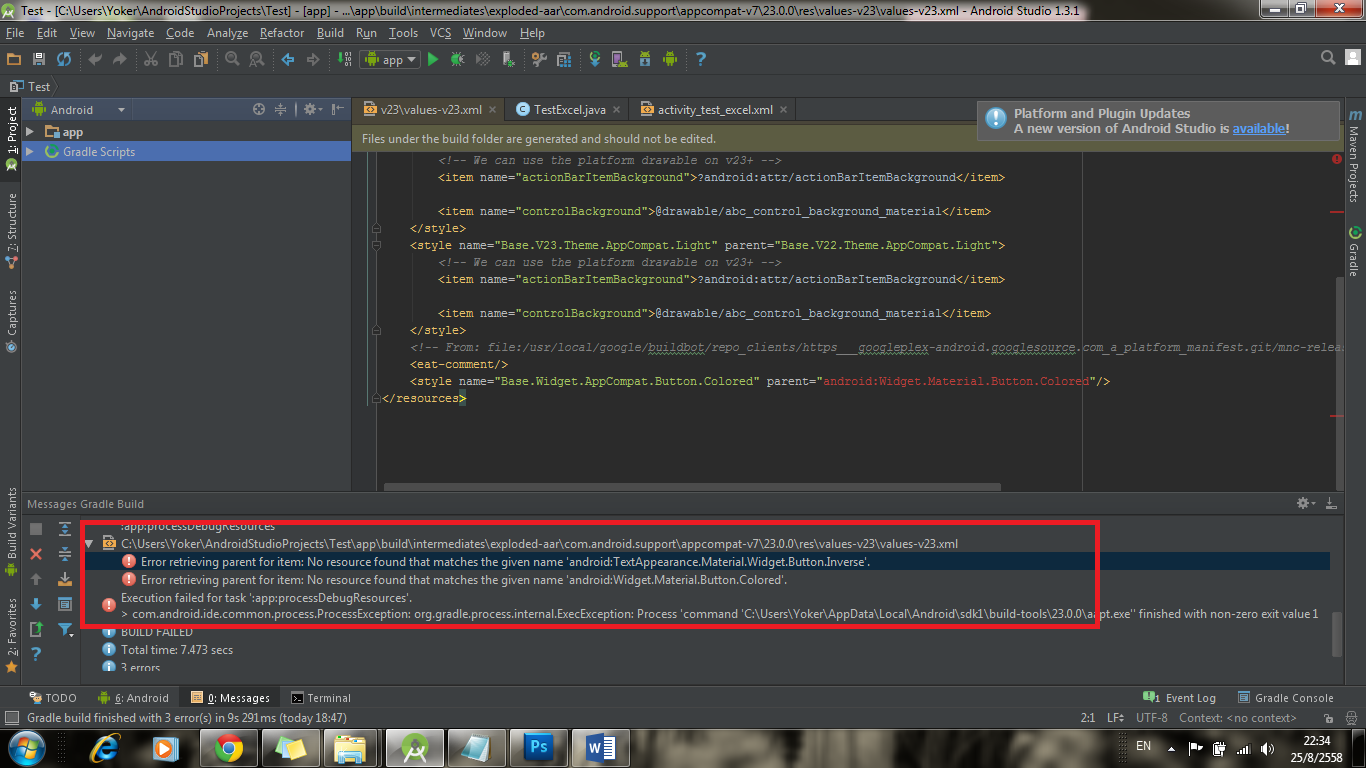Image resolution: width=1366 pixels, height=768 pixels.
Task: Open Project Structure icon
Action: [564, 60]
